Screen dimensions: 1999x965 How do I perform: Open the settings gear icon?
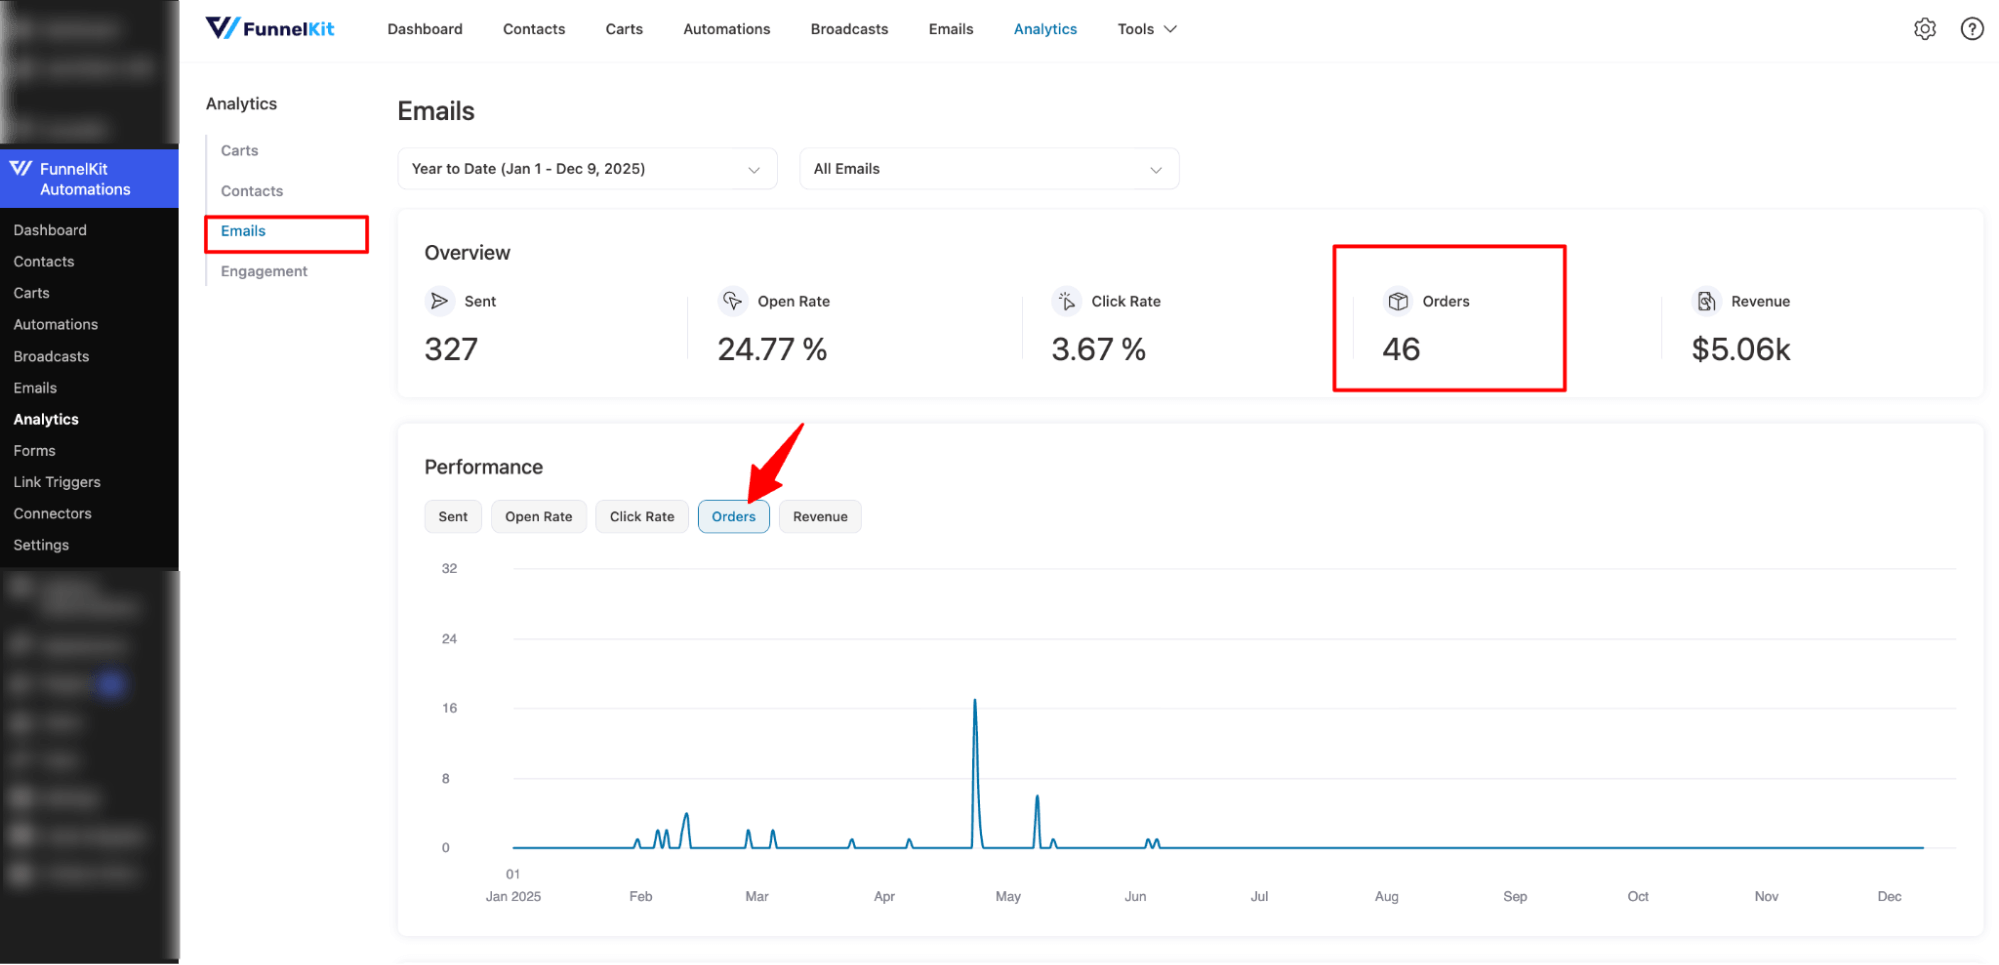point(1924,29)
